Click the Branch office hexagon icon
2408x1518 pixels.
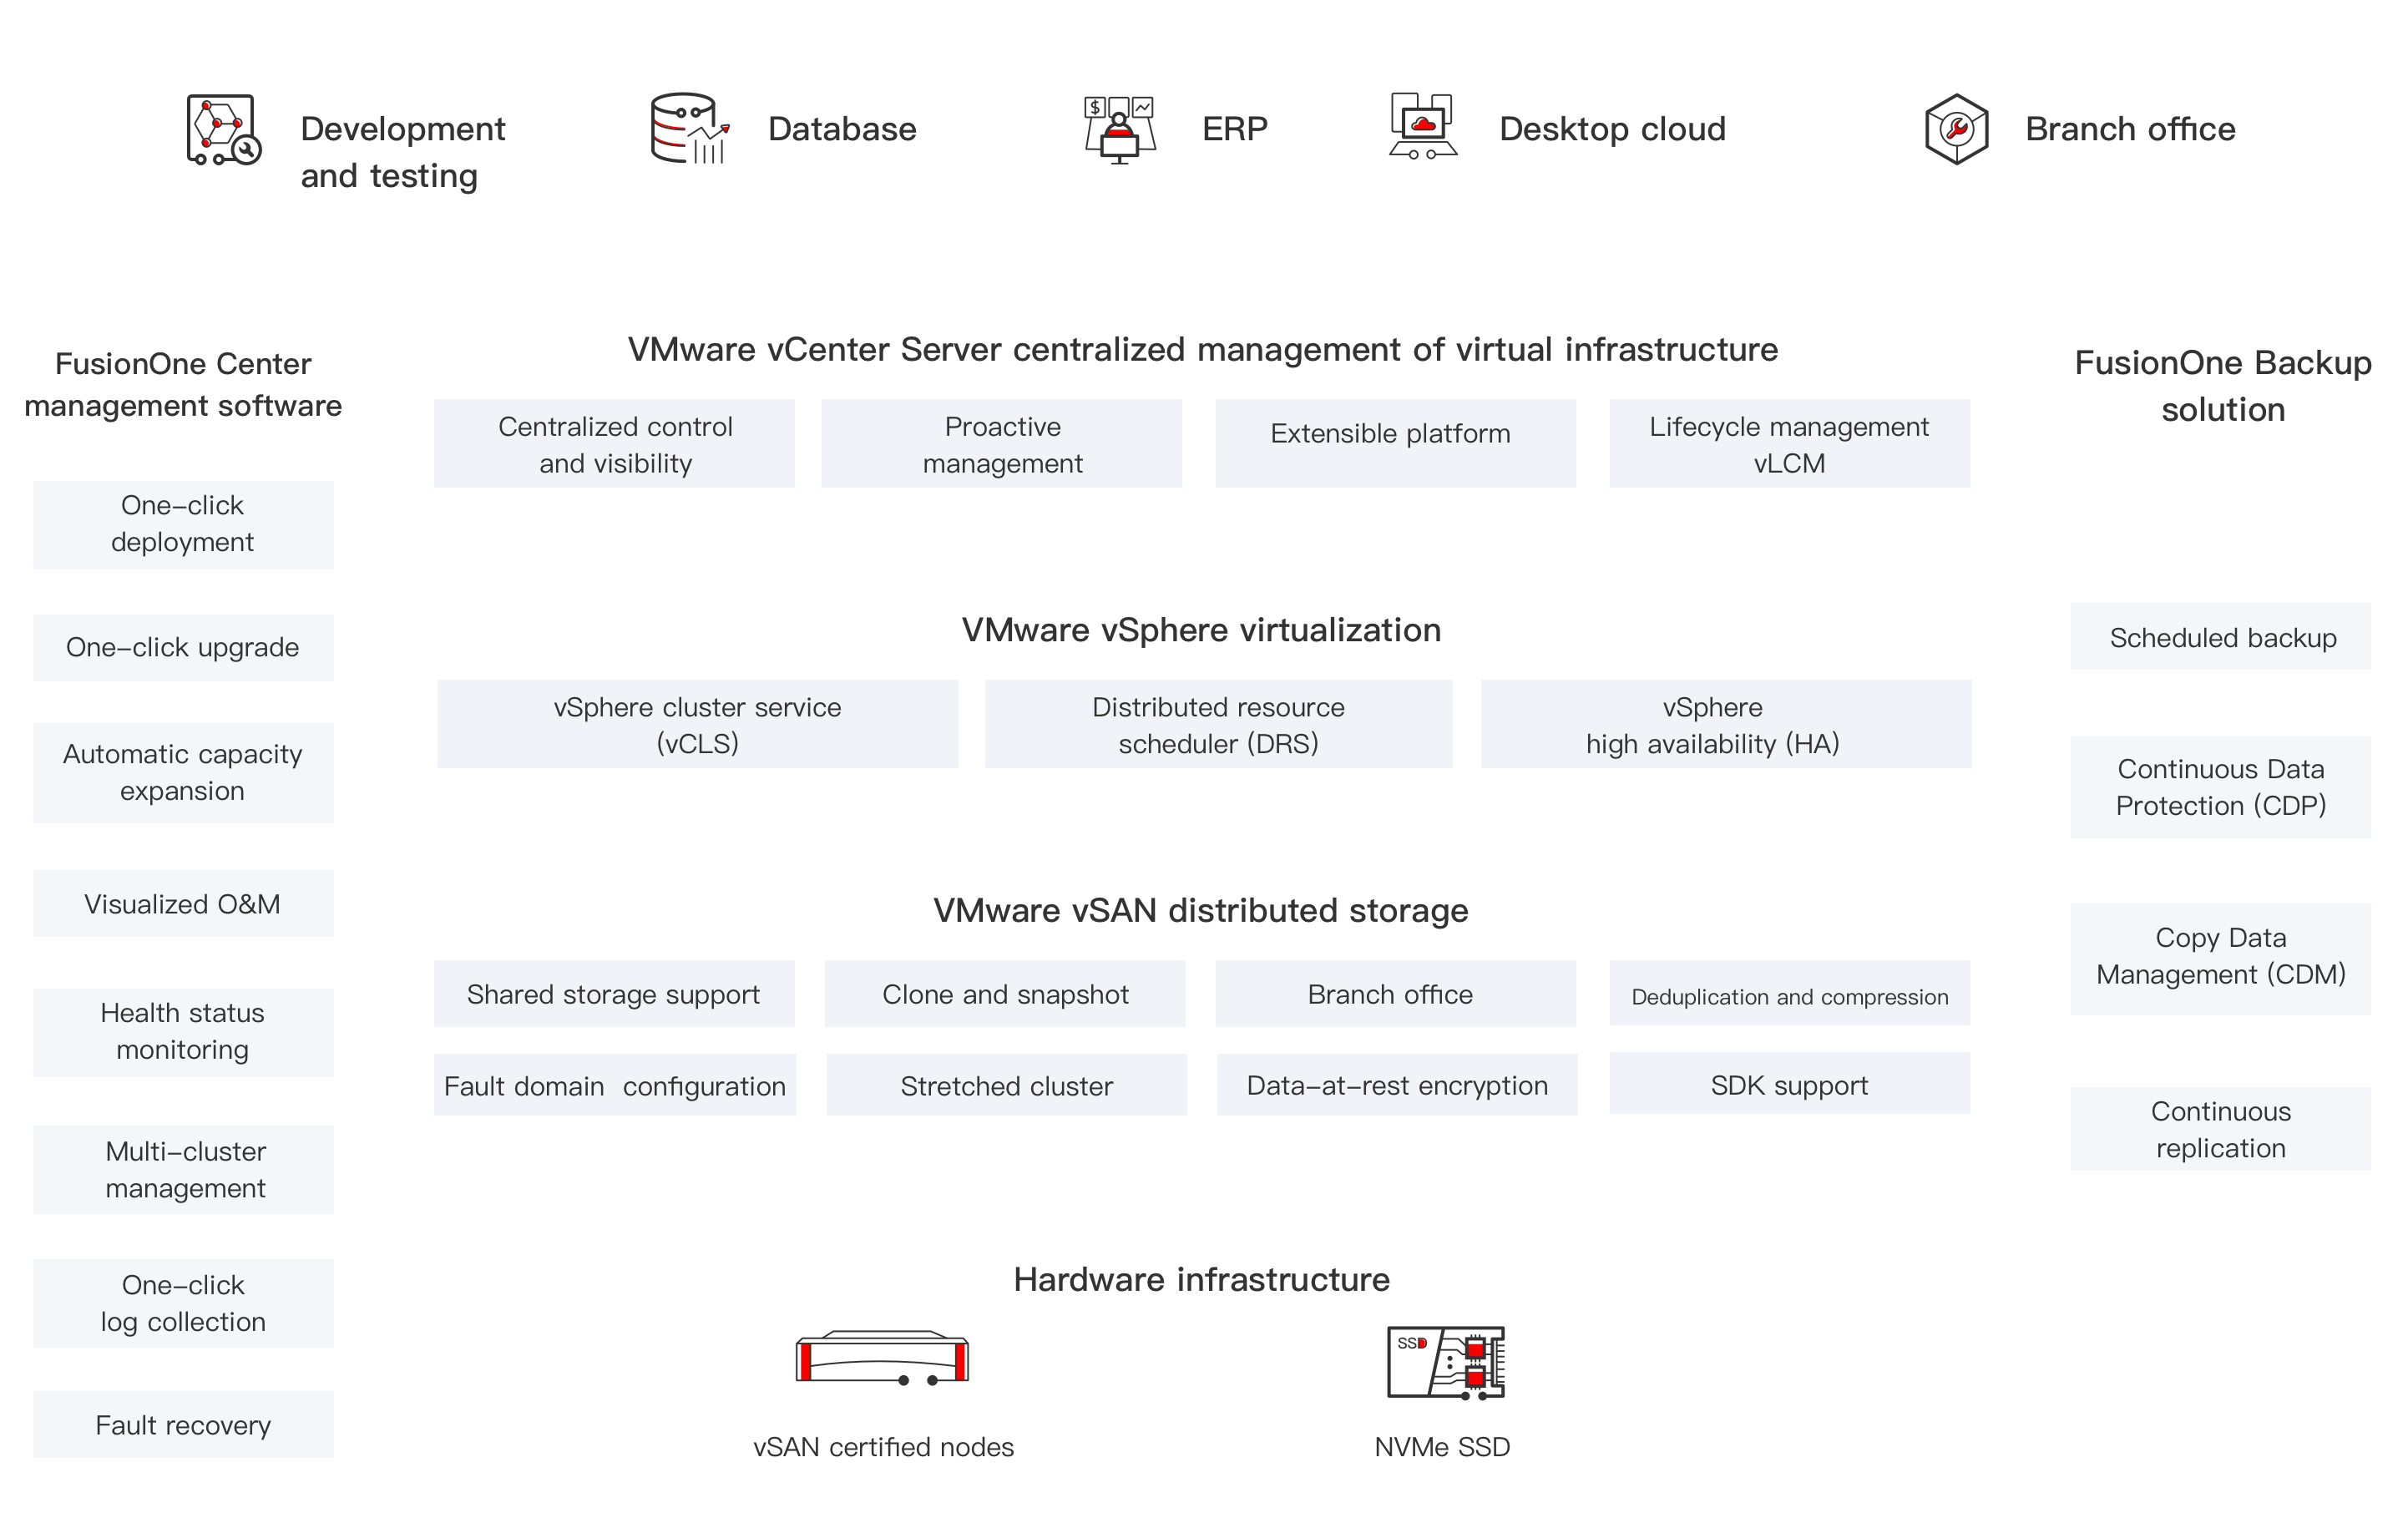pyautogui.click(x=1956, y=129)
